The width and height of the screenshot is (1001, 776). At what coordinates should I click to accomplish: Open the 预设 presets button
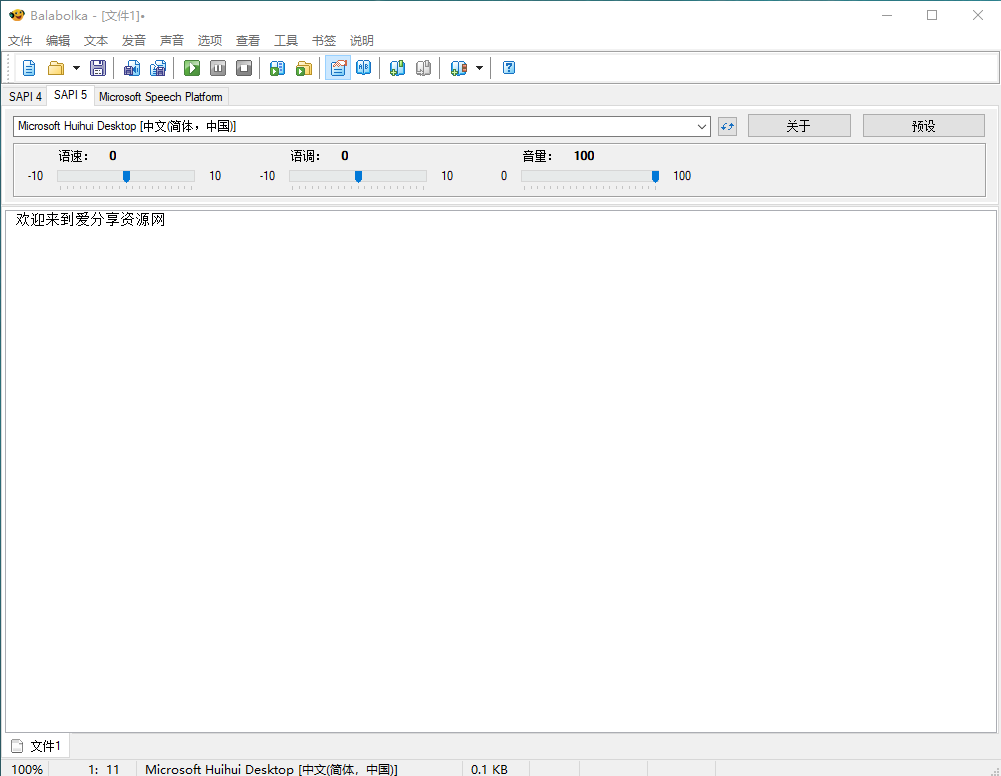[x=922, y=125]
